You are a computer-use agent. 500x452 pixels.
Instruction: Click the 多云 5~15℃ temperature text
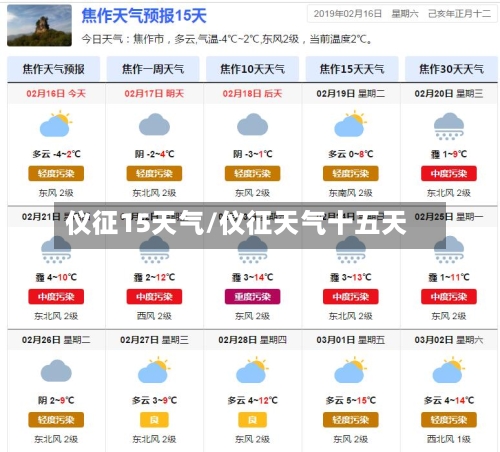pos(350,400)
